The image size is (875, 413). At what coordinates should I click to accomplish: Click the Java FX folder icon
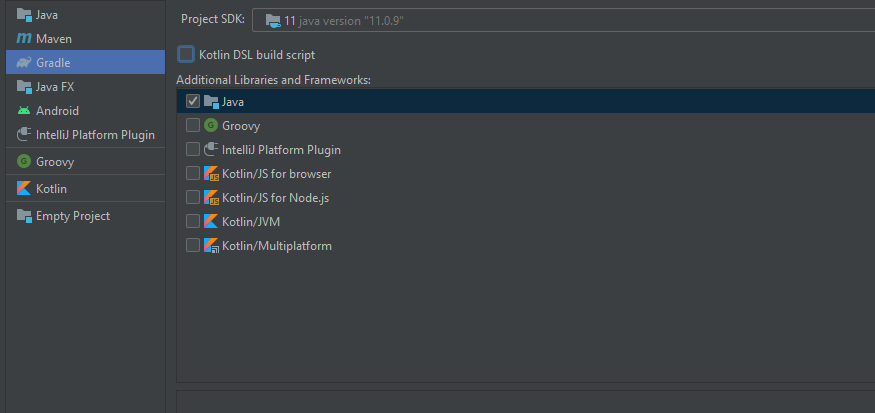pyautogui.click(x=24, y=87)
